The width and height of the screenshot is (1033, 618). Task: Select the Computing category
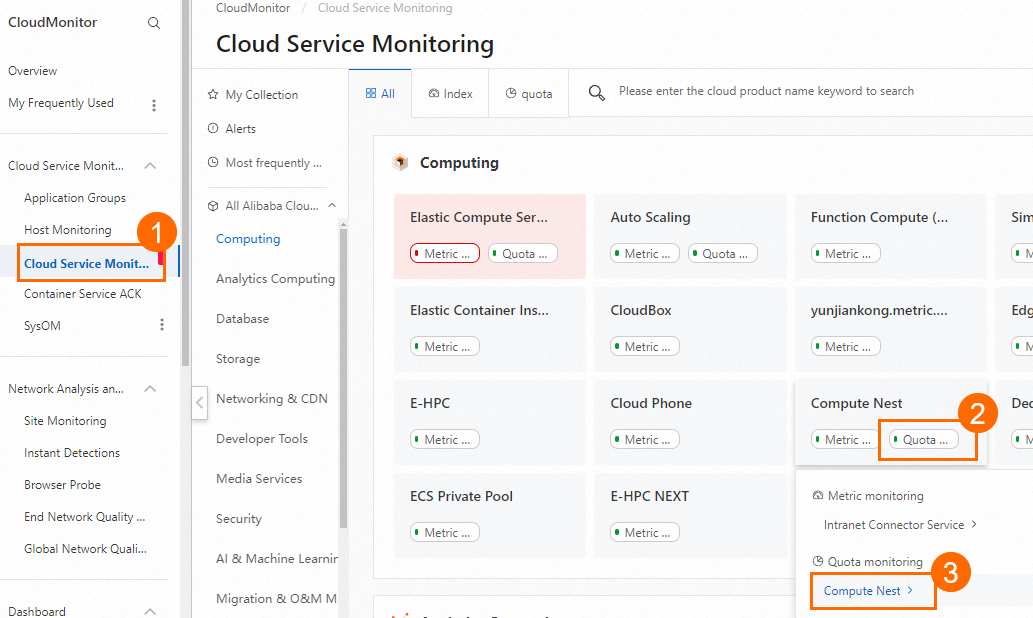pos(248,239)
